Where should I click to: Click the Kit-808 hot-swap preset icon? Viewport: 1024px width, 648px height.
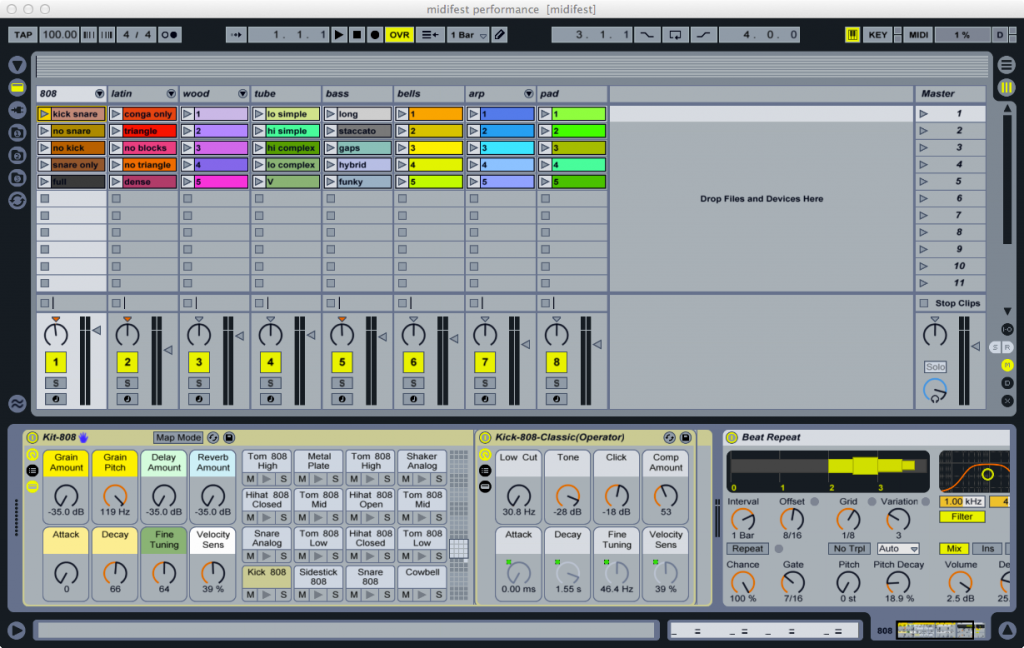coord(213,438)
